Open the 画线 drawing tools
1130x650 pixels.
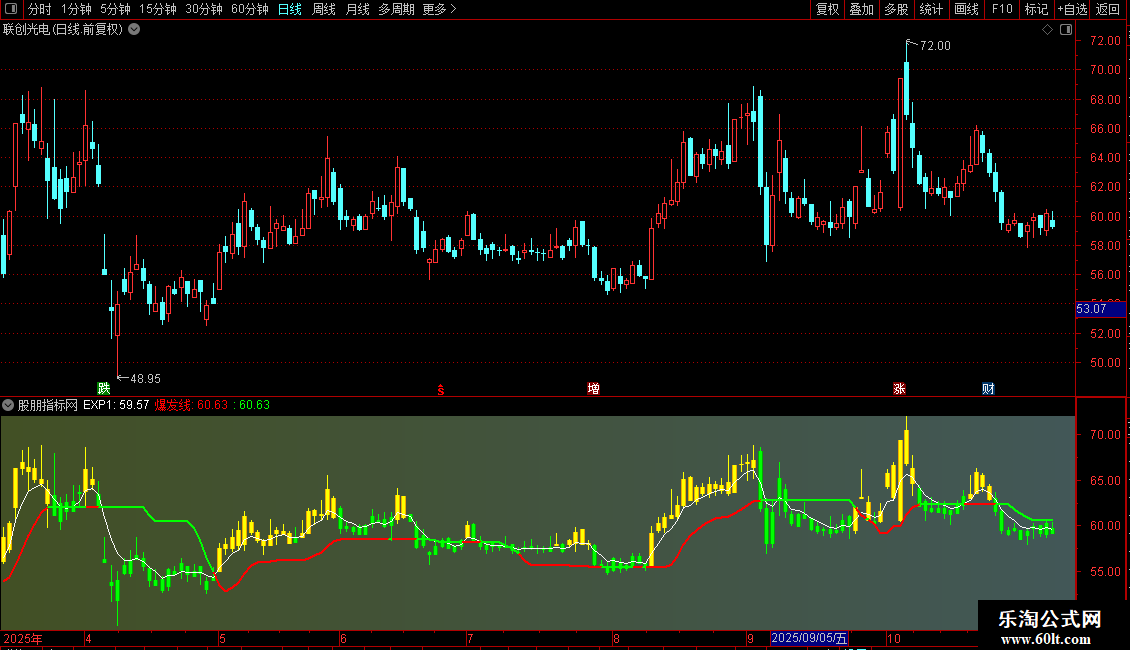[966, 9]
